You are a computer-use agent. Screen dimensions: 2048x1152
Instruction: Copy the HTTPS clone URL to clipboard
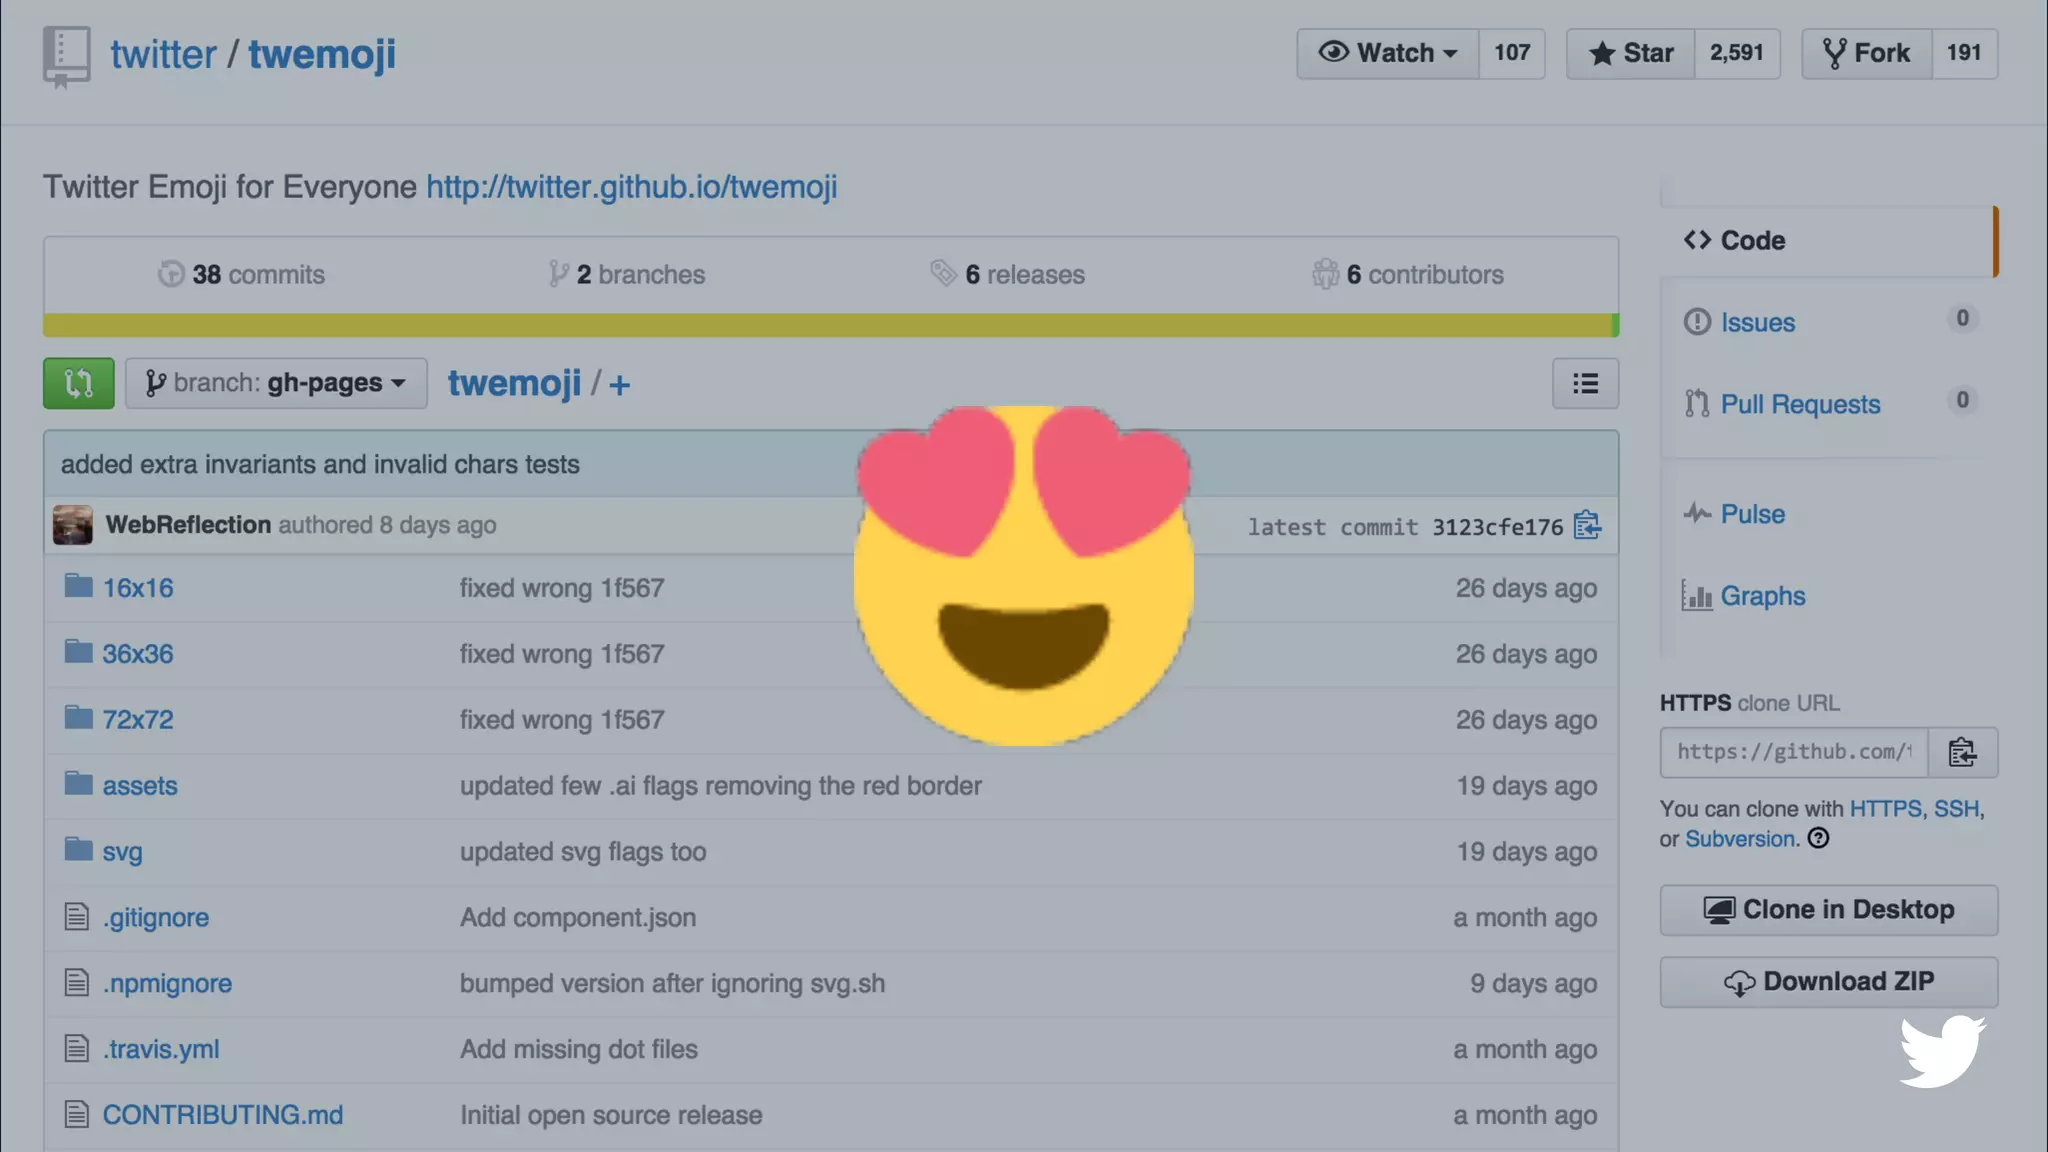click(x=1962, y=752)
